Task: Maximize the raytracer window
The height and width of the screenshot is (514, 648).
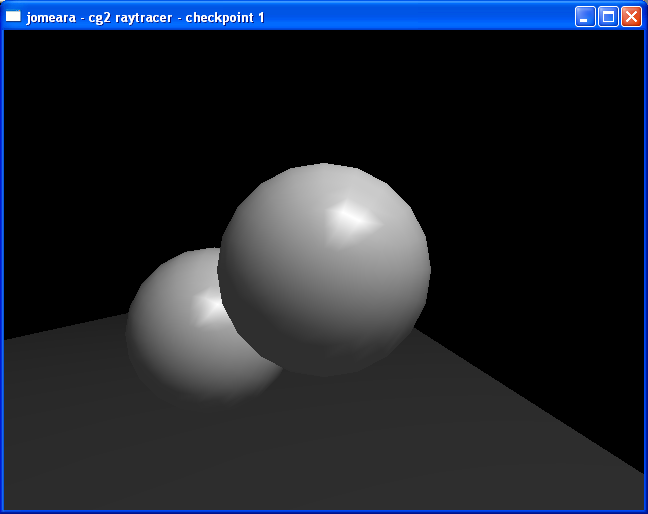Action: point(608,17)
